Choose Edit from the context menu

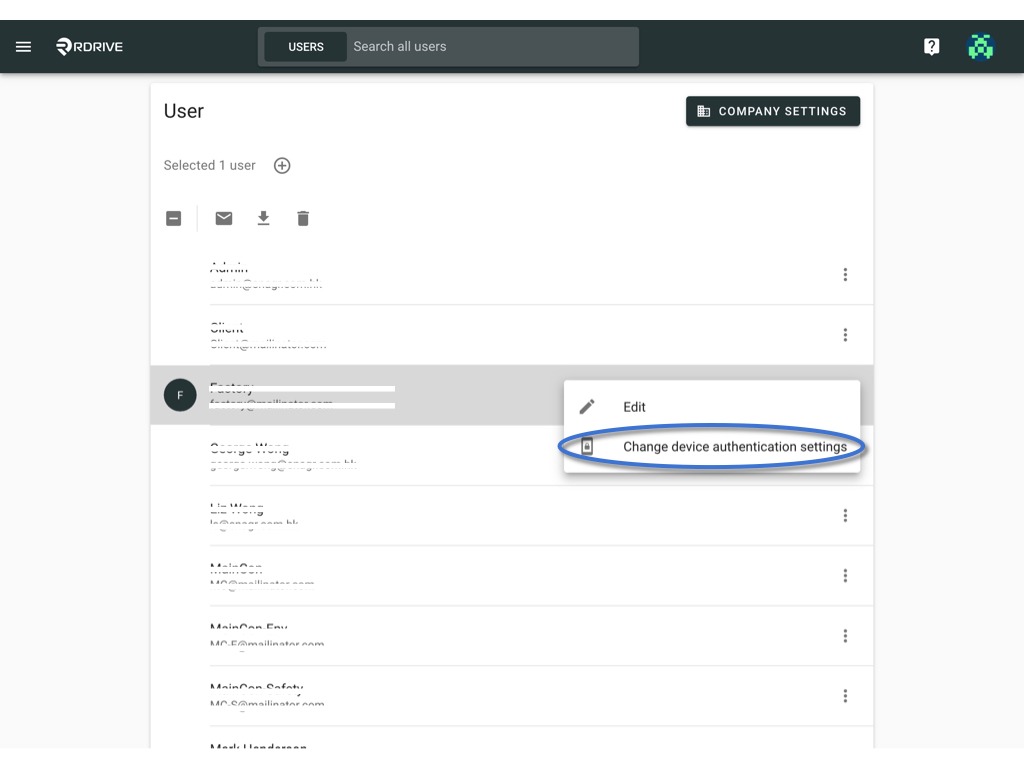[712, 407]
